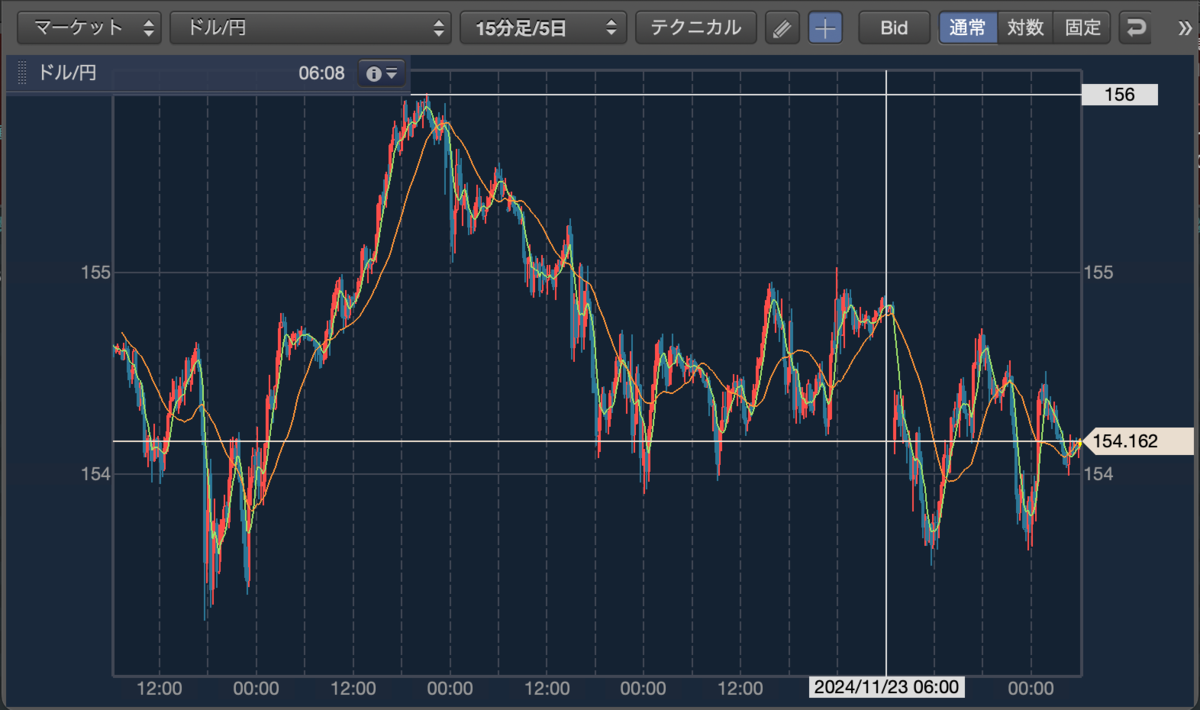Grab the panel drag handle beside ドル/円
Viewport: 1200px width, 710px height.
pos(22,73)
